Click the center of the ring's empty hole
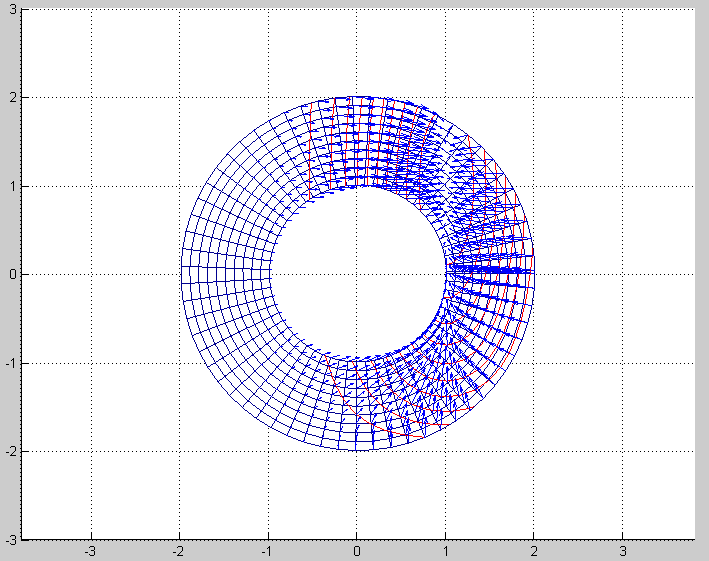709x561 pixels. (357, 273)
